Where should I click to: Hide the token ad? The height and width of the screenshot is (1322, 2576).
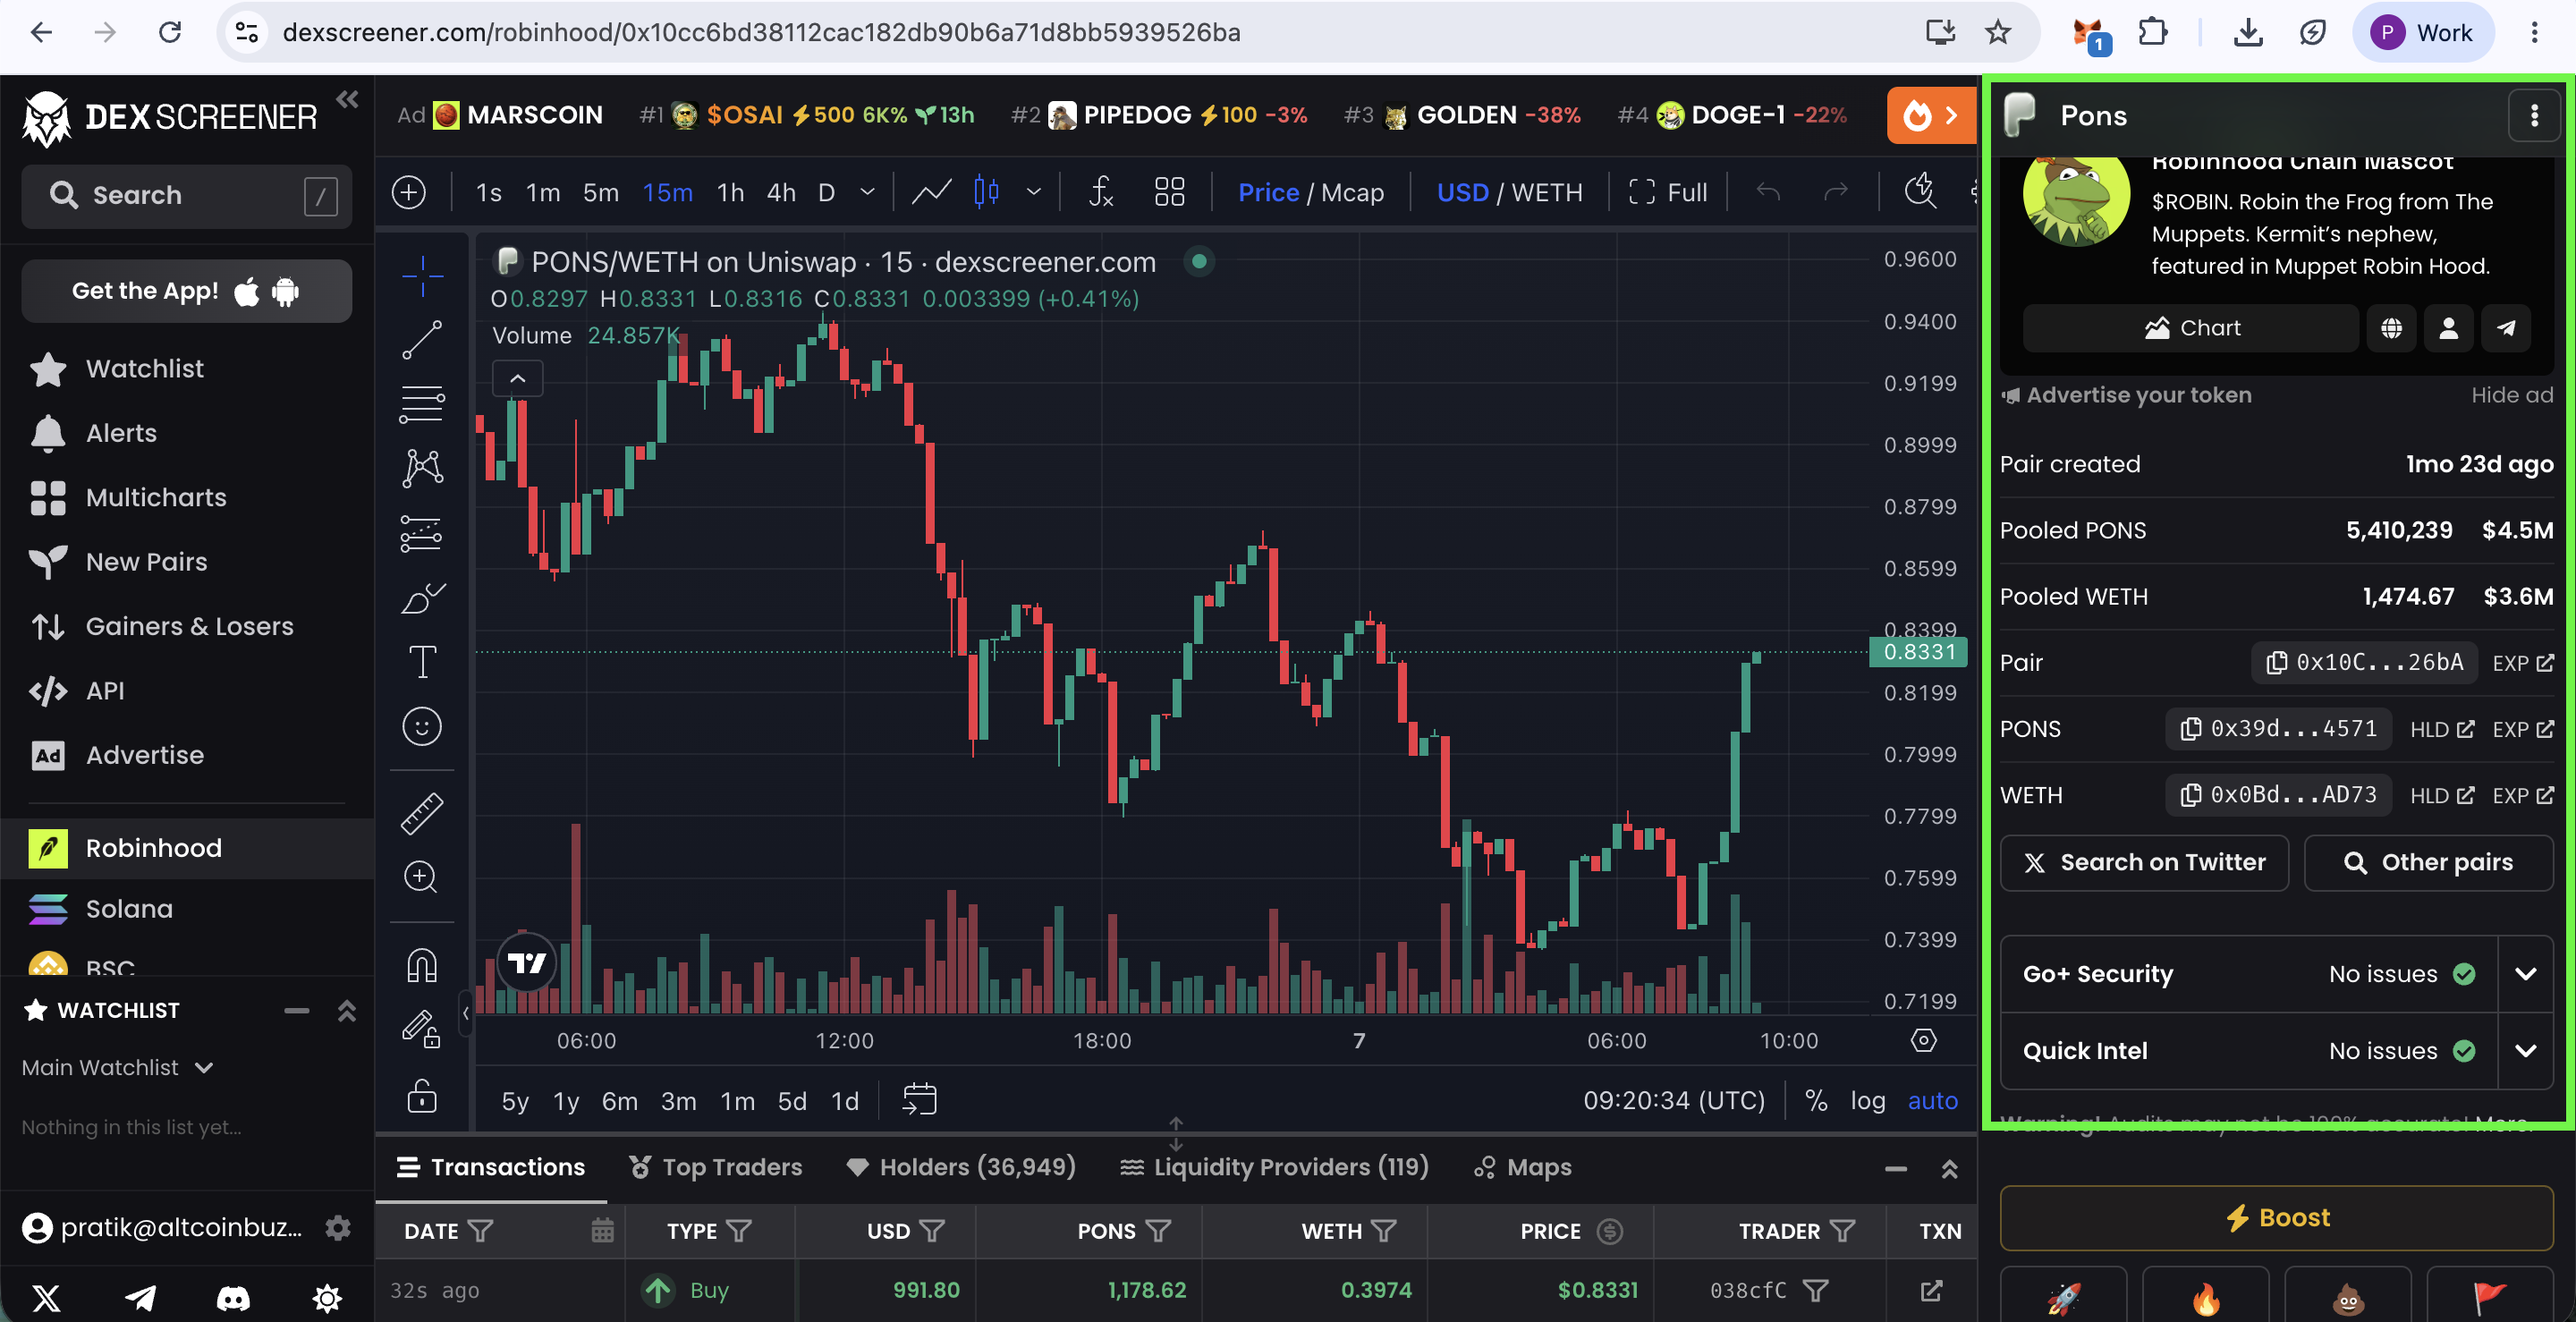(2512, 395)
